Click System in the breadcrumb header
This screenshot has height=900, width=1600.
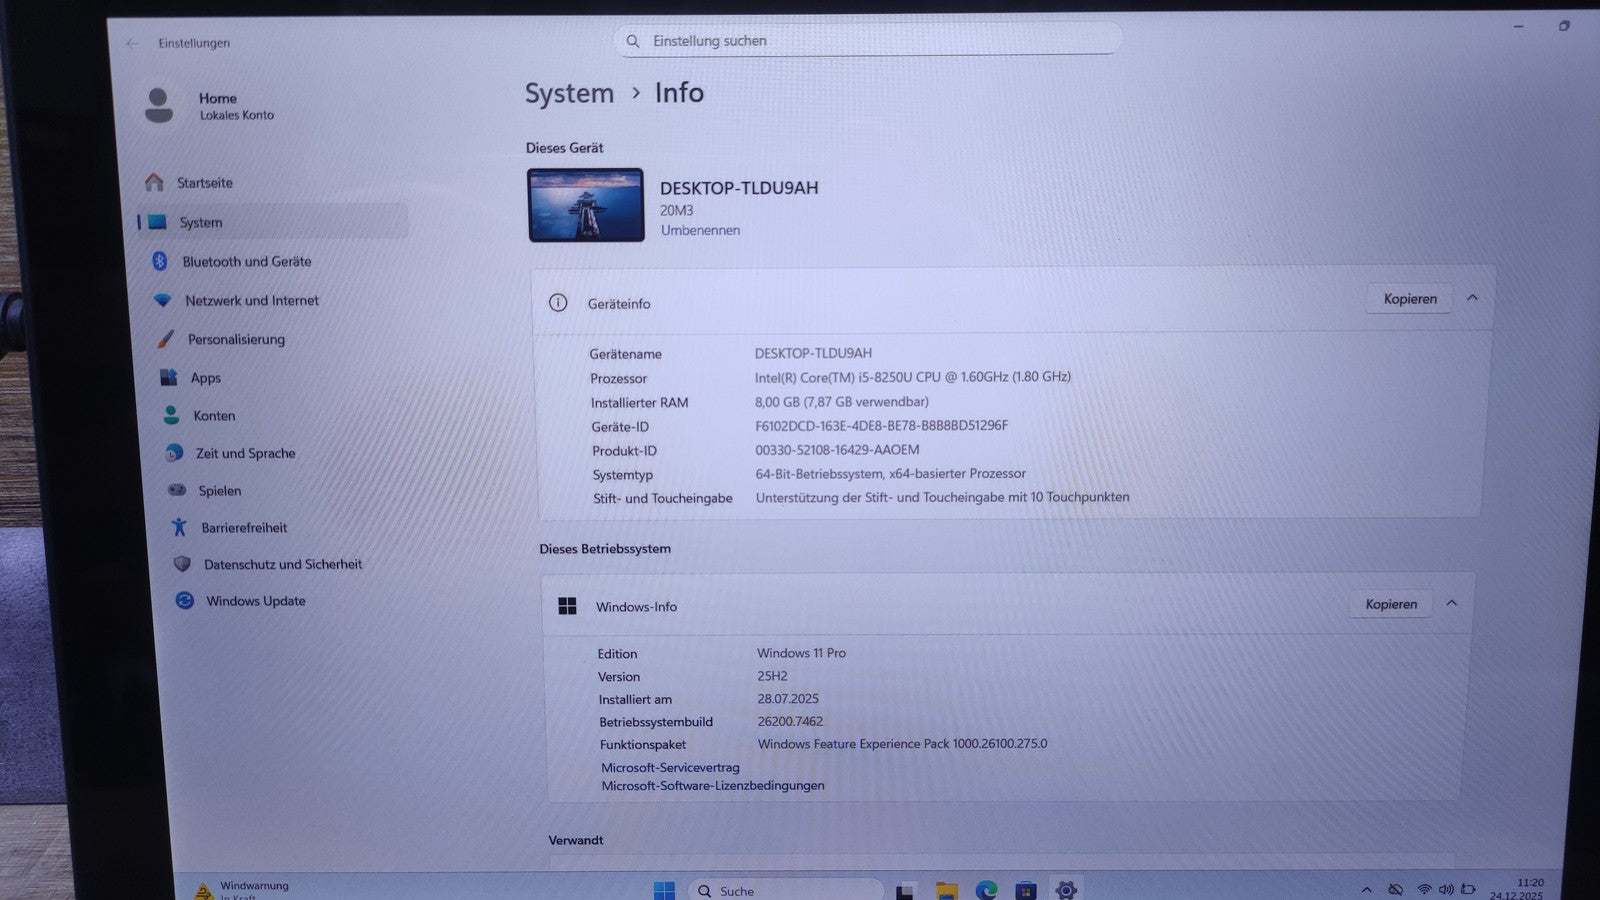[569, 93]
